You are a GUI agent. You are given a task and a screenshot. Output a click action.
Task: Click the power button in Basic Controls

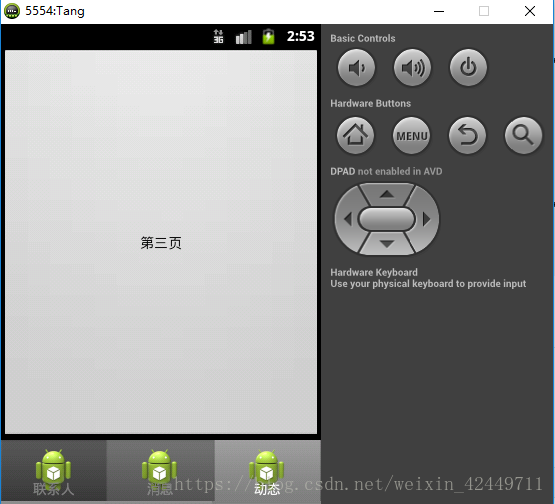[468, 67]
